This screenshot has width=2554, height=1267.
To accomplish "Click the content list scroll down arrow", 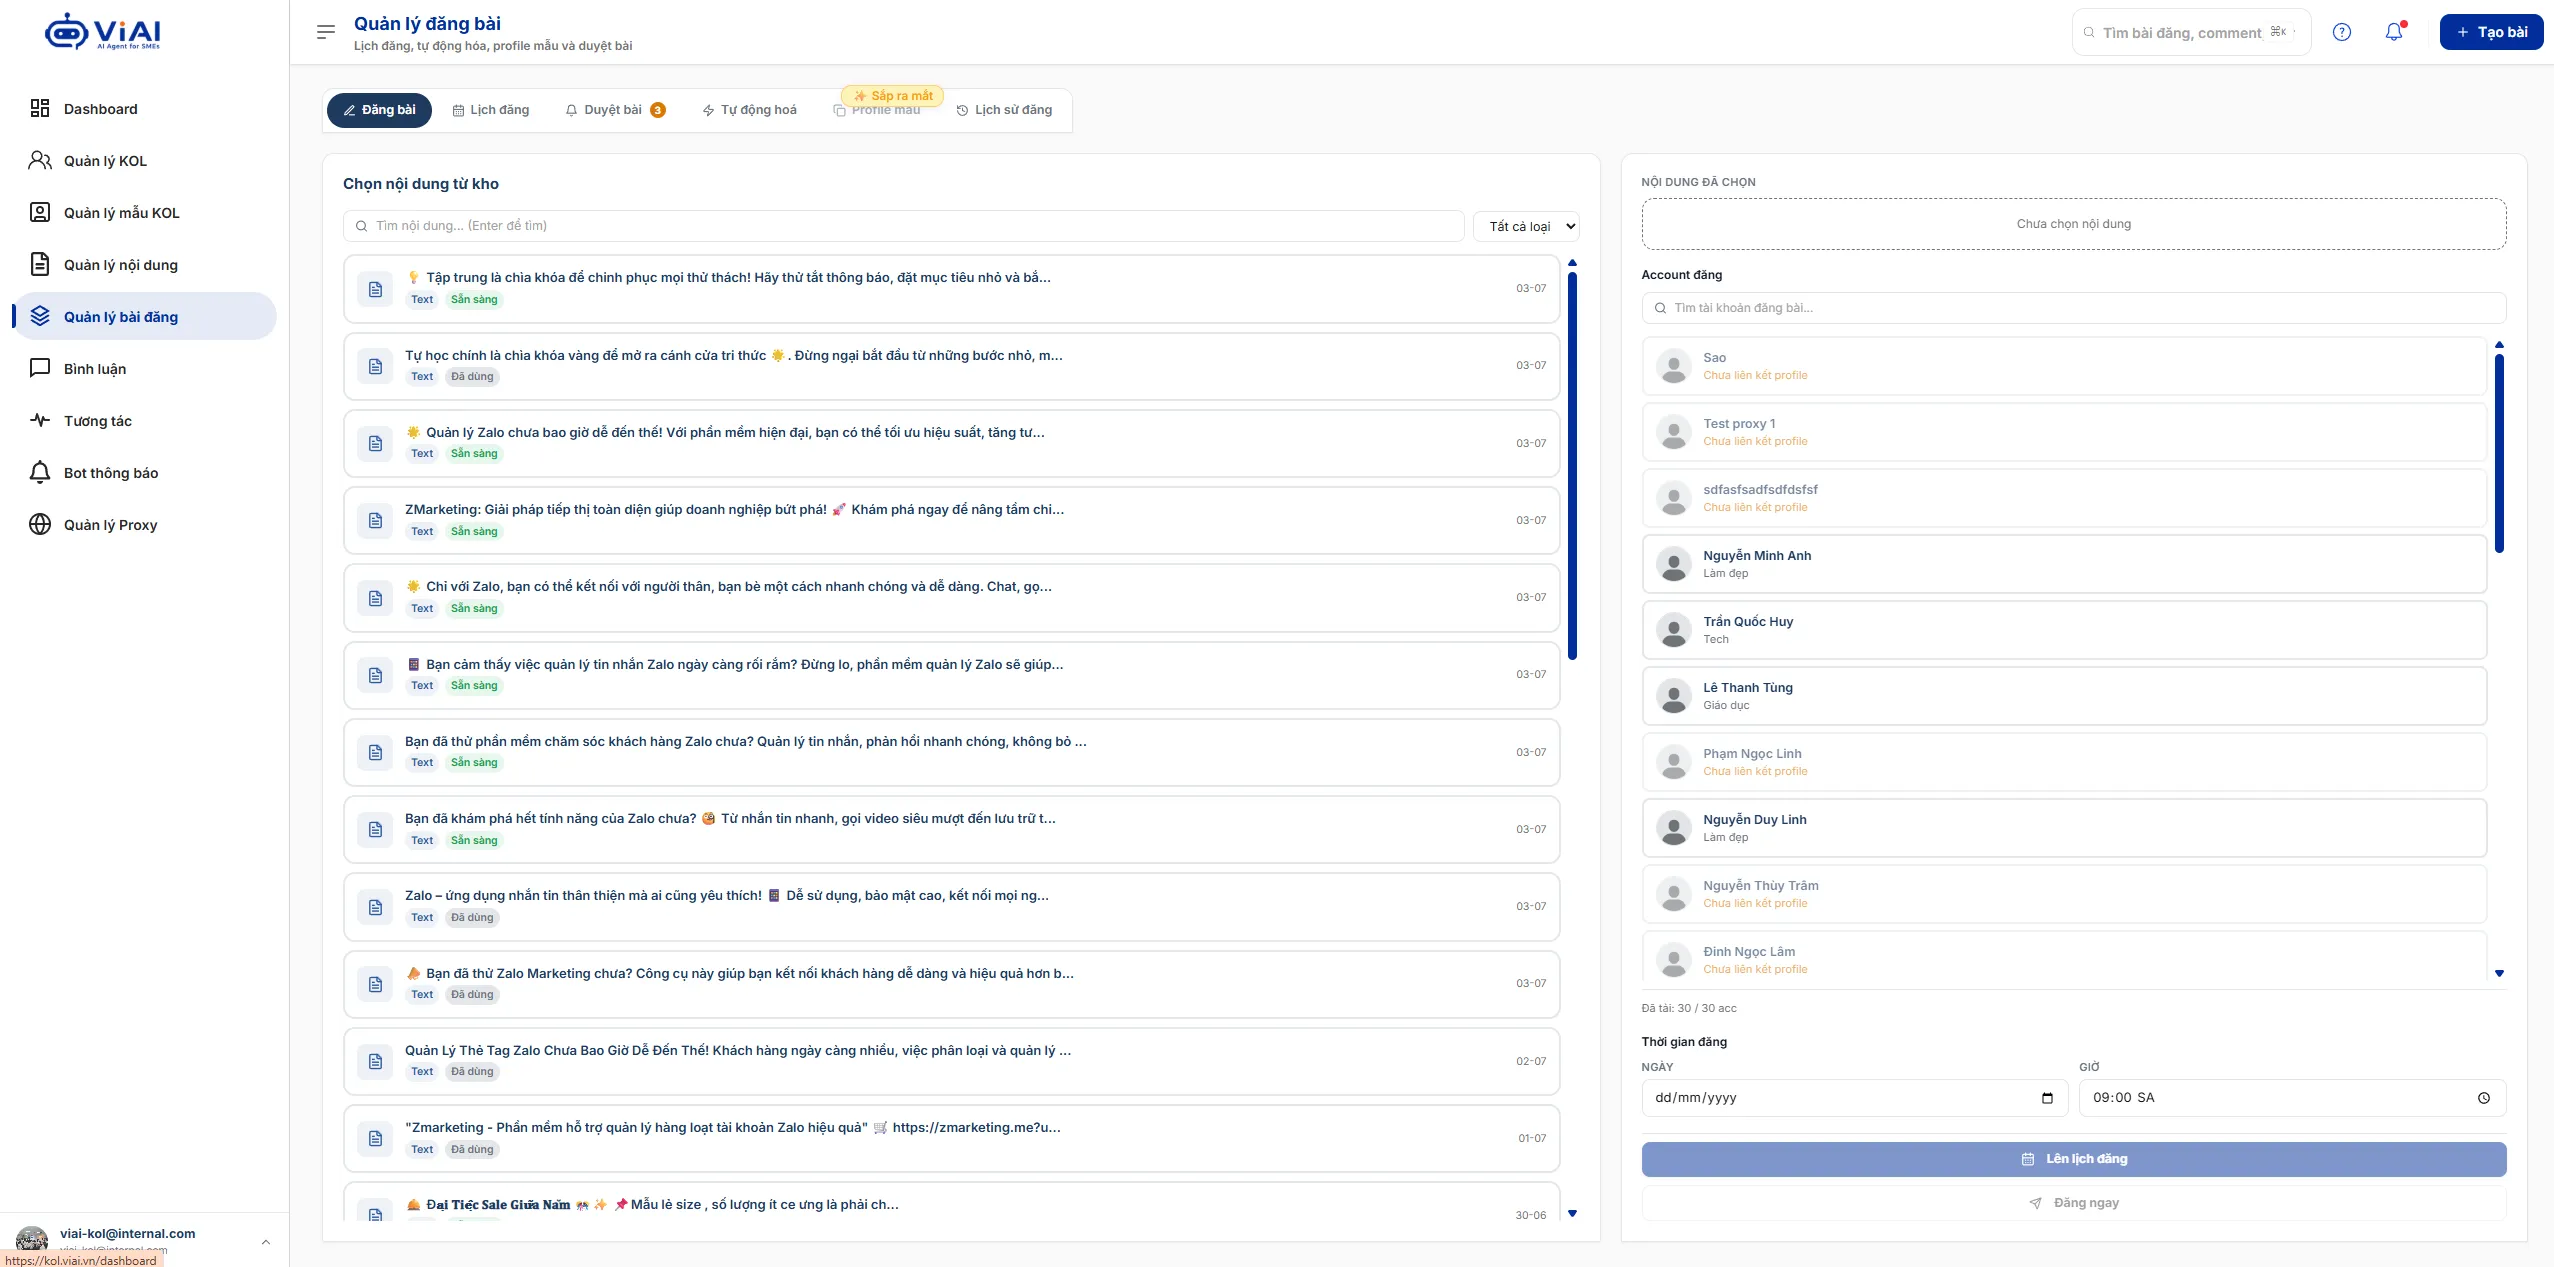I will click(x=1572, y=1213).
